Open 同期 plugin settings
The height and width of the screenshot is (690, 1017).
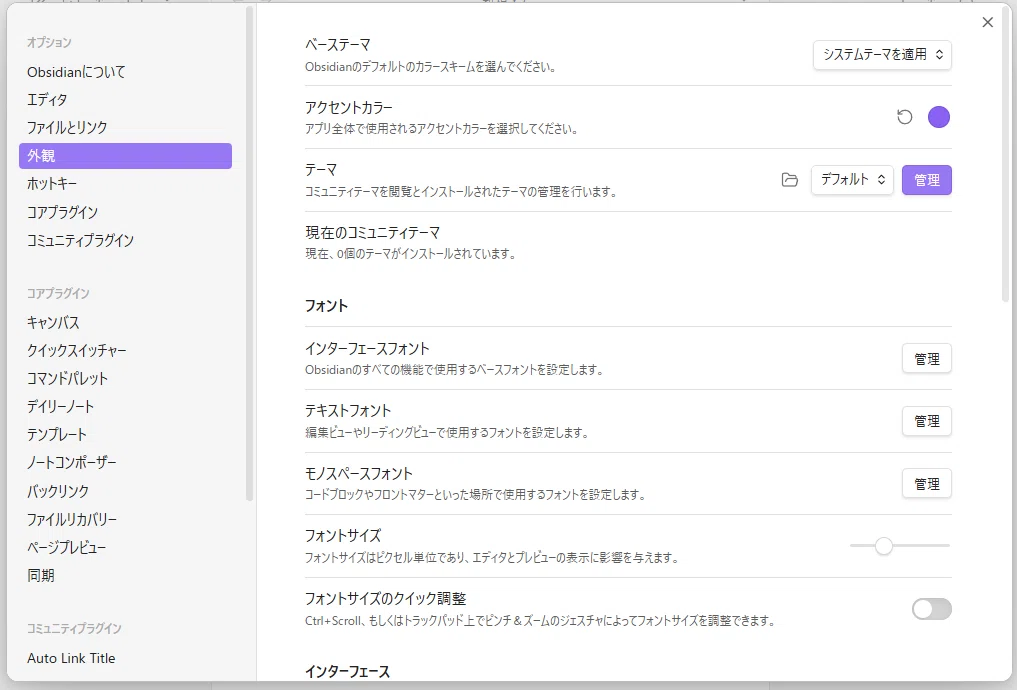pyautogui.click(x=125, y=575)
